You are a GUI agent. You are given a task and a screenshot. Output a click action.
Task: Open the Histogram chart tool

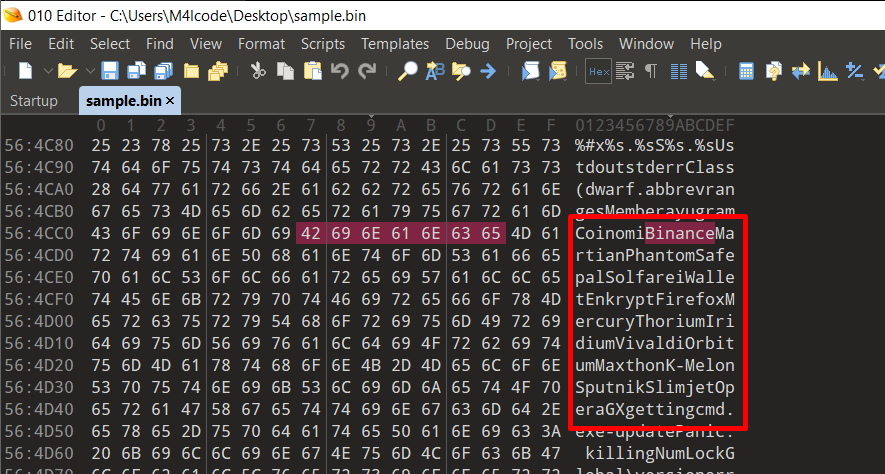tap(827, 71)
